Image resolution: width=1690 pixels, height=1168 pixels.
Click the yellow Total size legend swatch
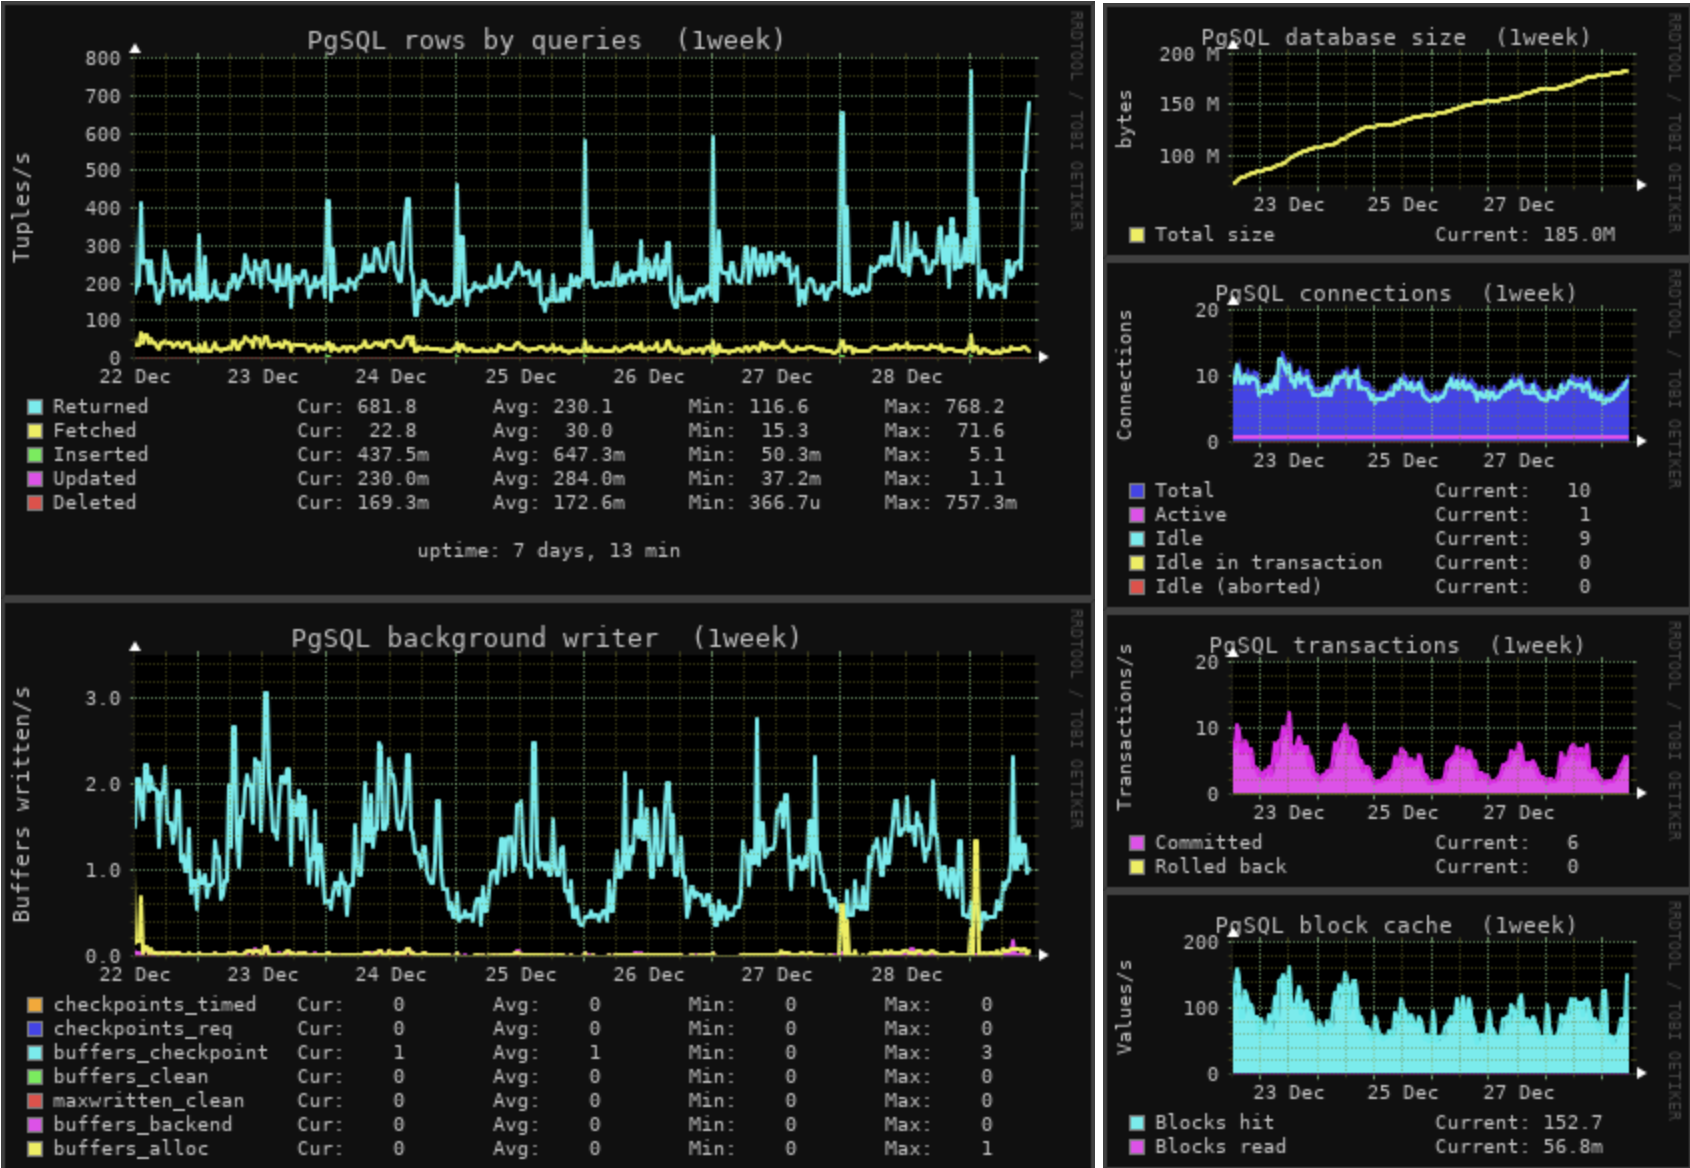tap(1137, 235)
